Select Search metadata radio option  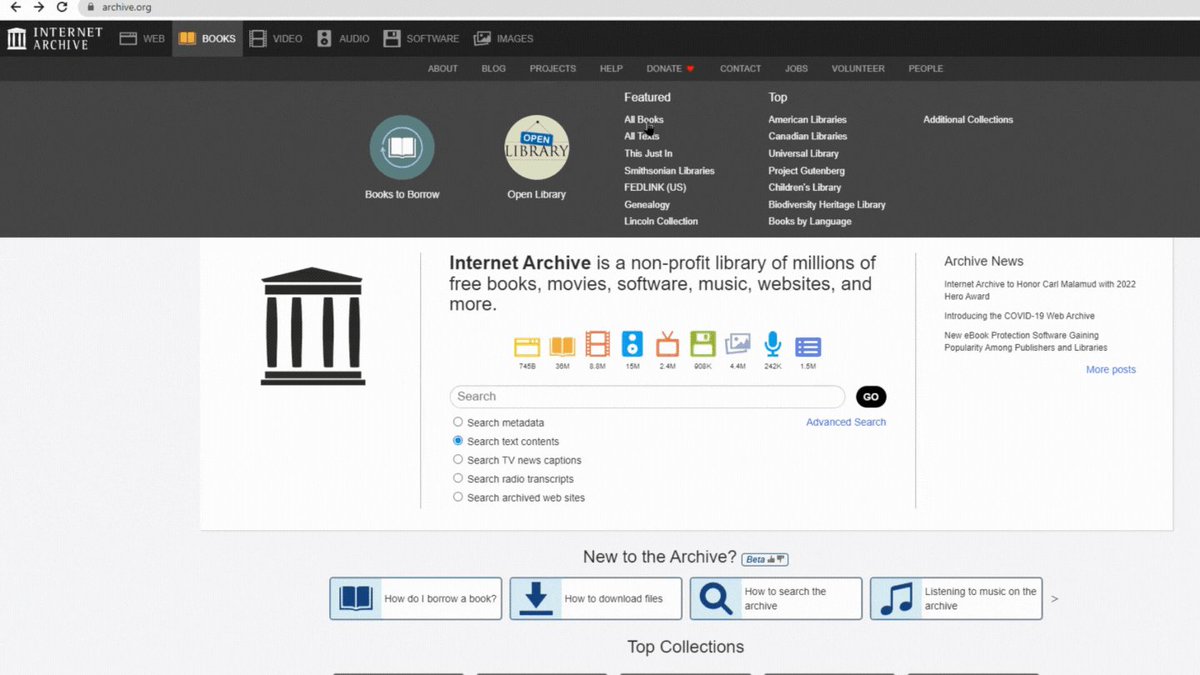pyautogui.click(x=458, y=422)
